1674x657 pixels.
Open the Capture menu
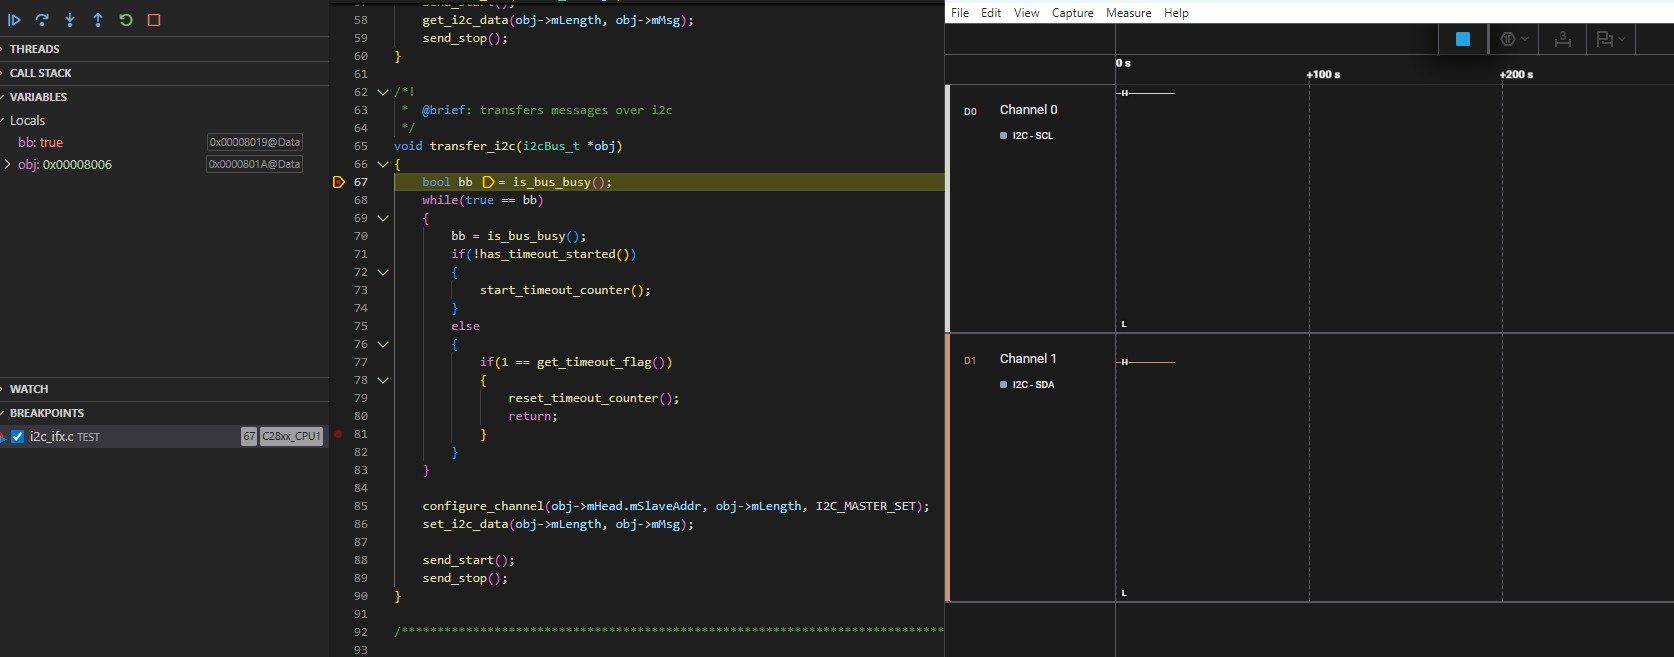coord(1072,13)
